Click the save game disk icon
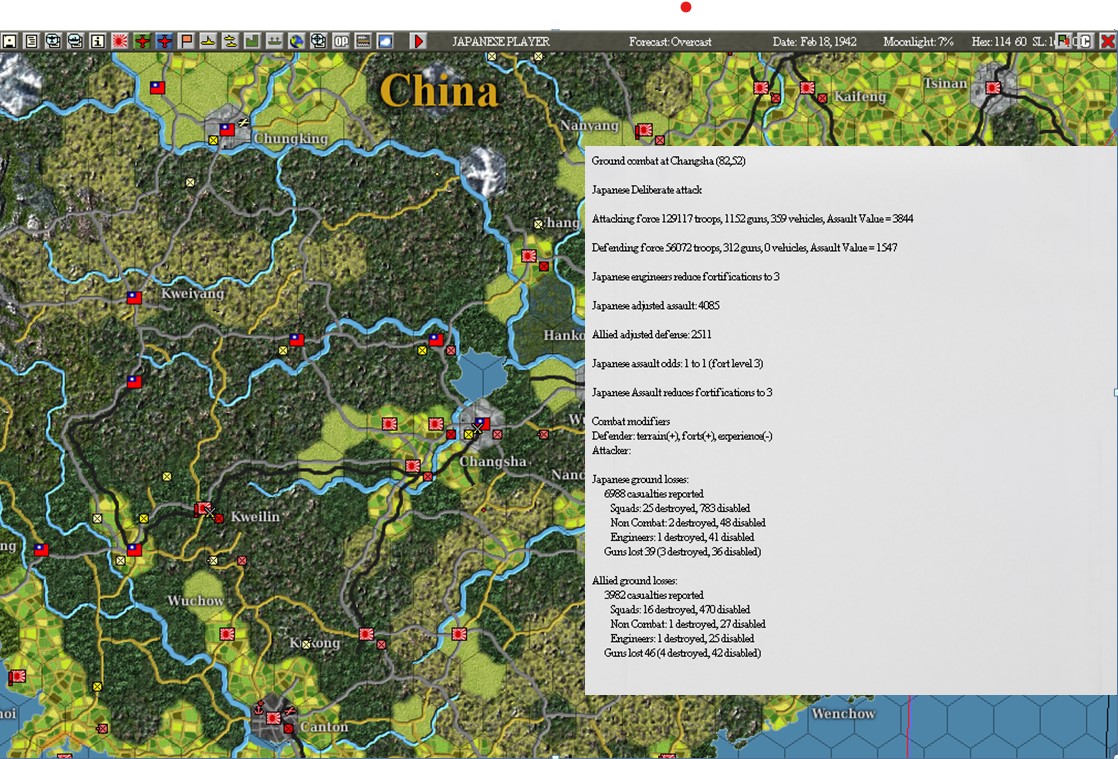1118x759 pixels. click(9, 41)
